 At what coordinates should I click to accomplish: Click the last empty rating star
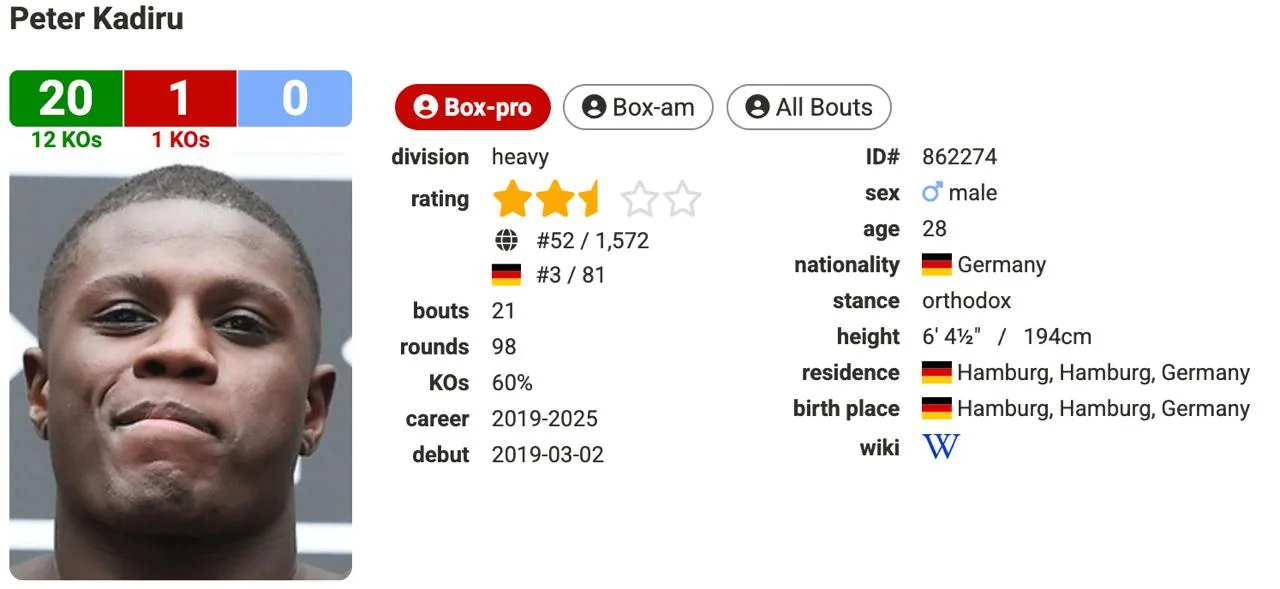pyautogui.click(x=682, y=199)
